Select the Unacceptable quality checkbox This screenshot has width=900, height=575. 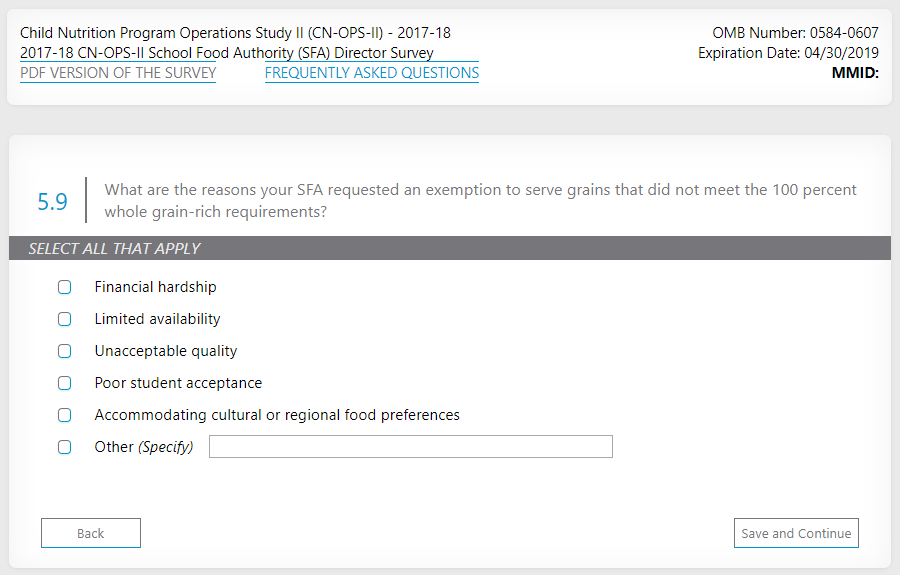click(x=65, y=351)
